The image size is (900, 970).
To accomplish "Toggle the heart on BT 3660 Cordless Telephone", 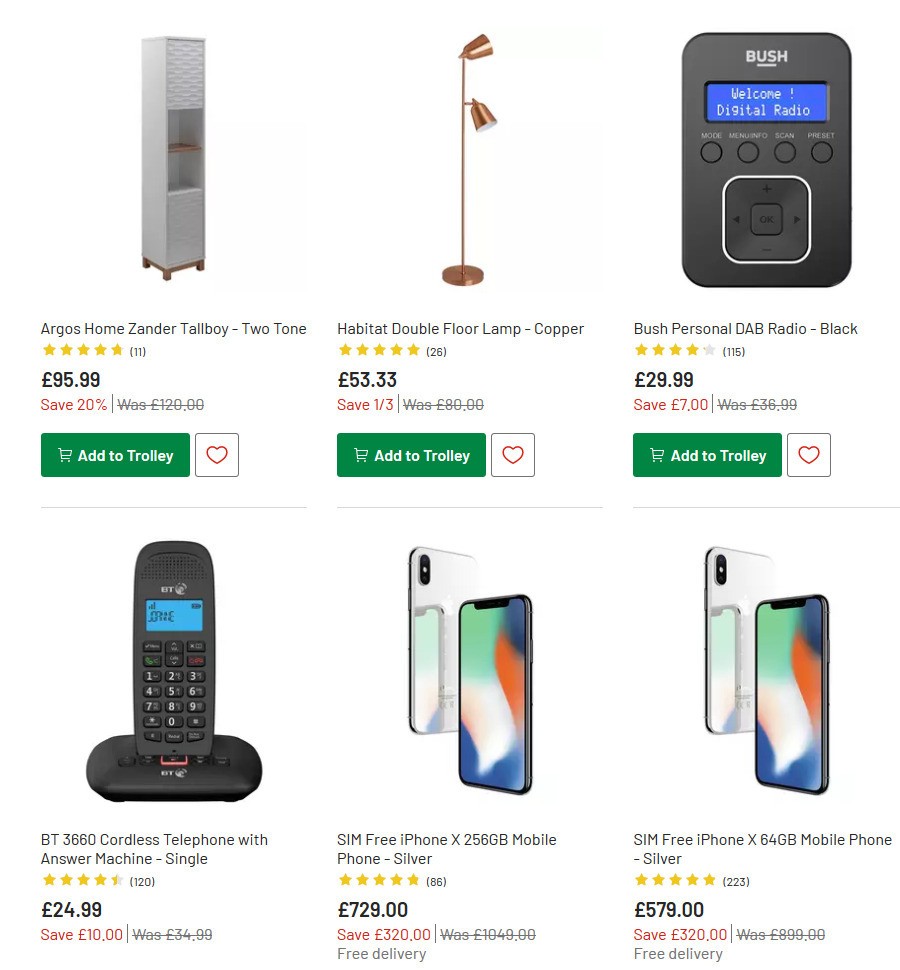I will point(217,965).
